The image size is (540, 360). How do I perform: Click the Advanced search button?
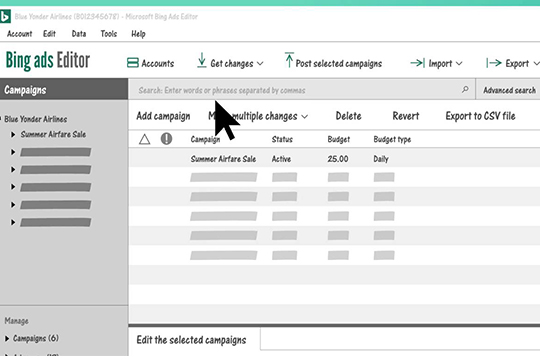509,90
